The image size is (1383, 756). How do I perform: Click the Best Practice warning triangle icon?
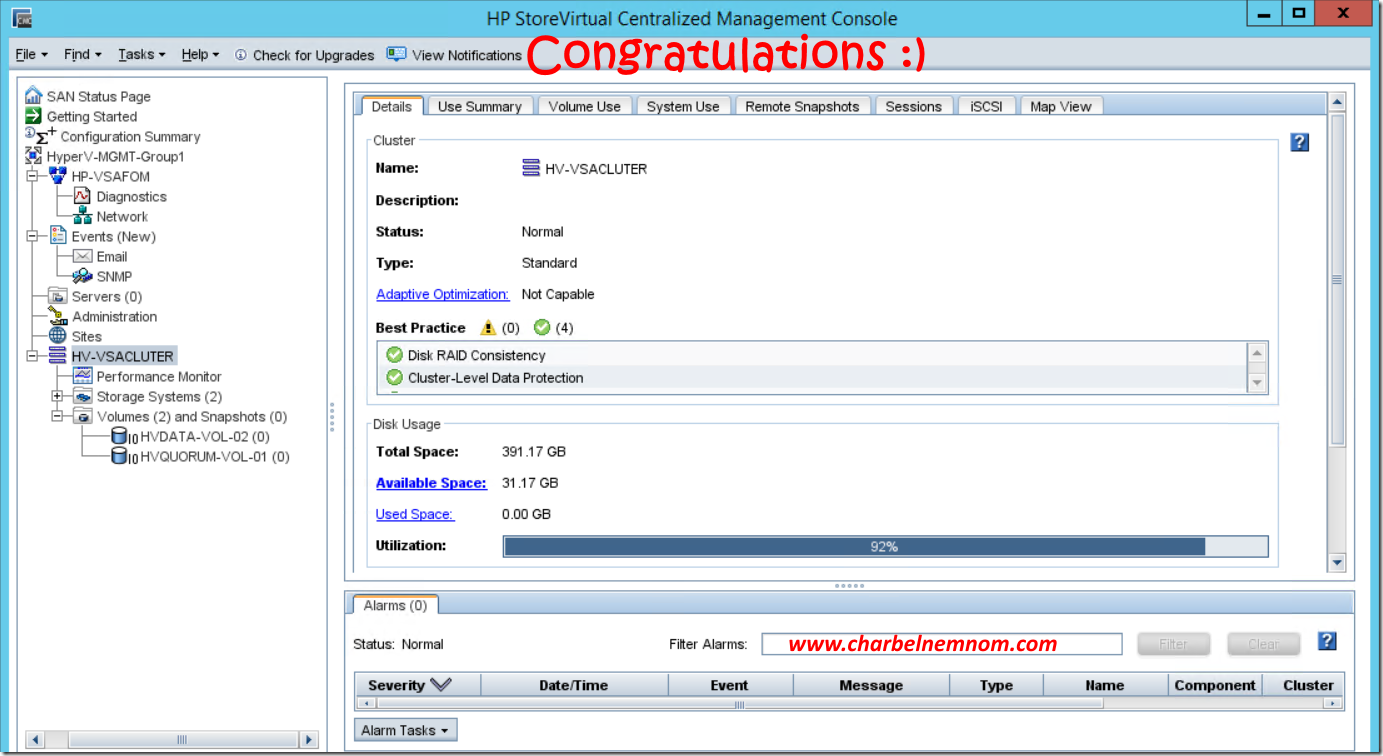click(x=488, y=327)
